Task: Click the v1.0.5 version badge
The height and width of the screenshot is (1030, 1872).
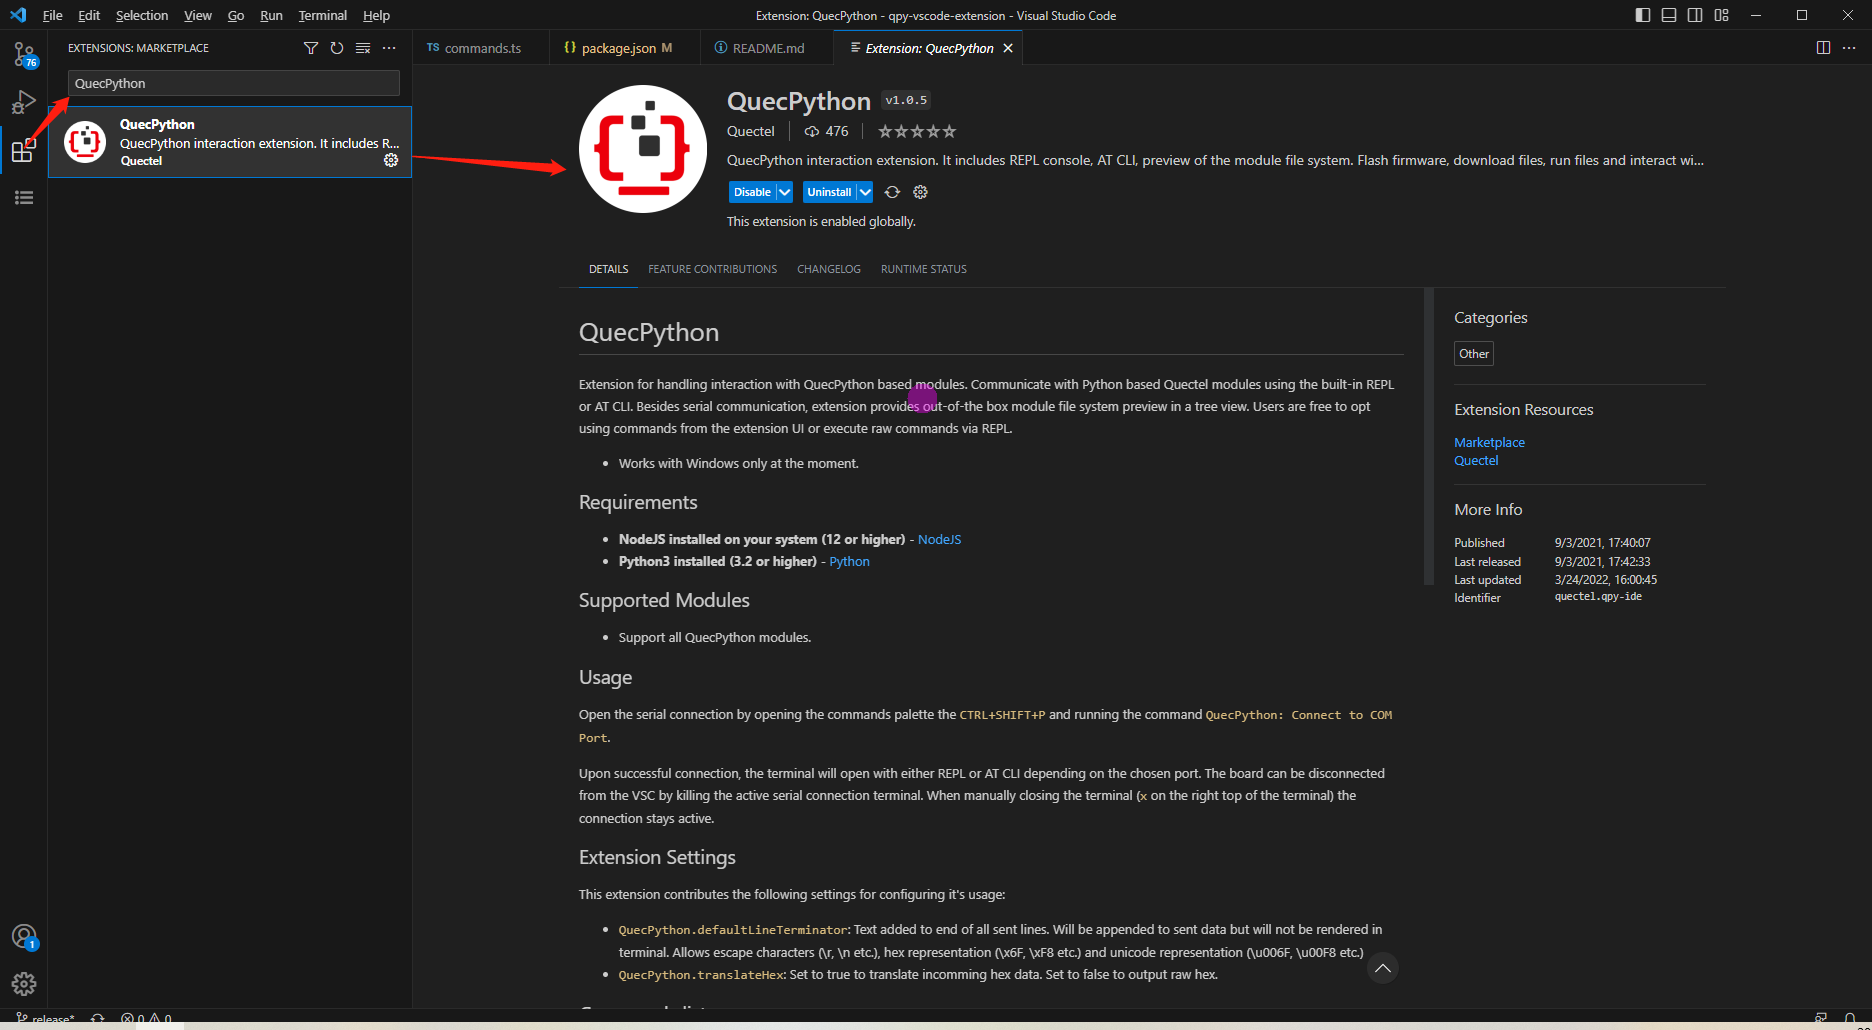Action: (906, 100)
